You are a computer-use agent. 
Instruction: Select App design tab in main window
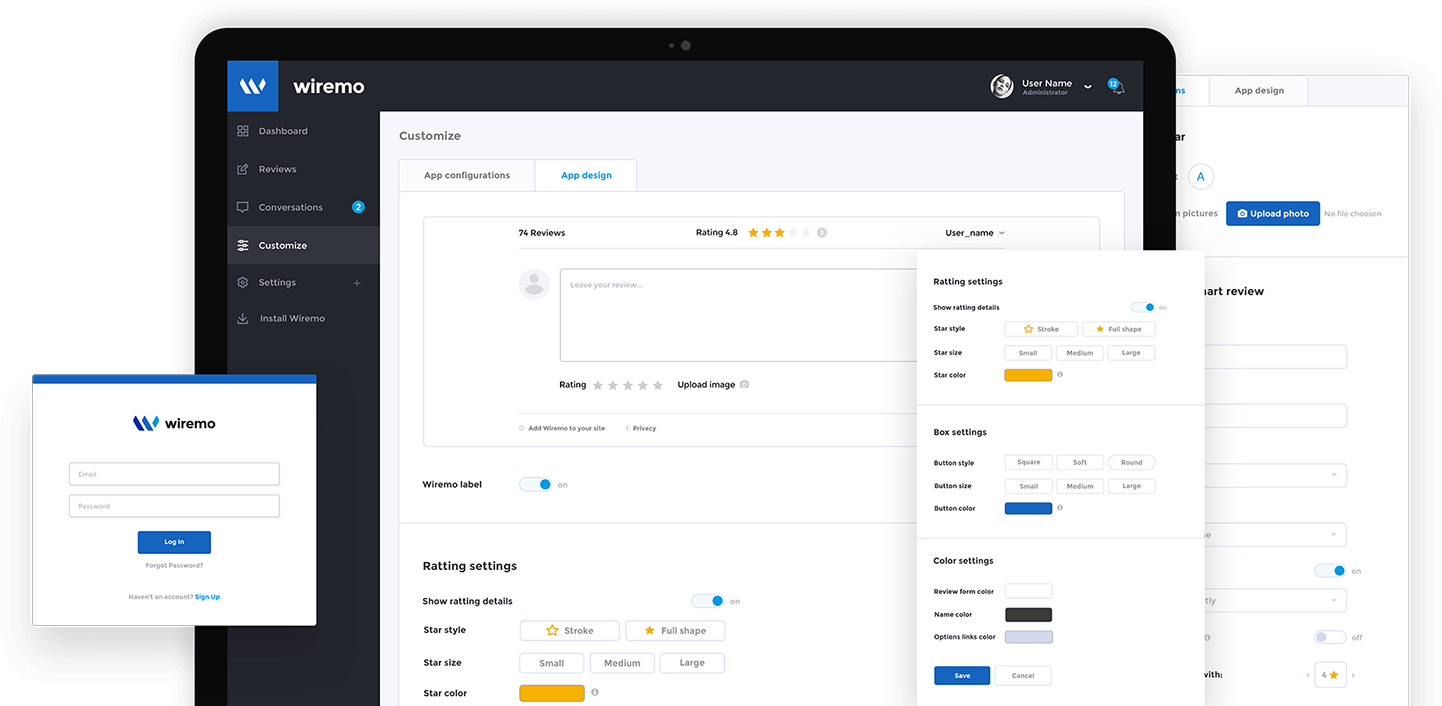click(586, 175)
